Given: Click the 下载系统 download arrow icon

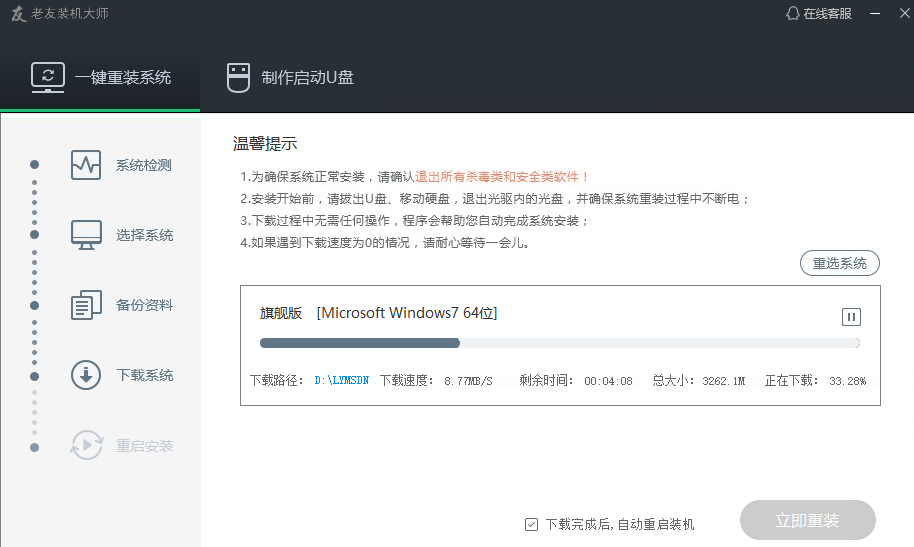Looking at the screenshot, I should (86, 375).
